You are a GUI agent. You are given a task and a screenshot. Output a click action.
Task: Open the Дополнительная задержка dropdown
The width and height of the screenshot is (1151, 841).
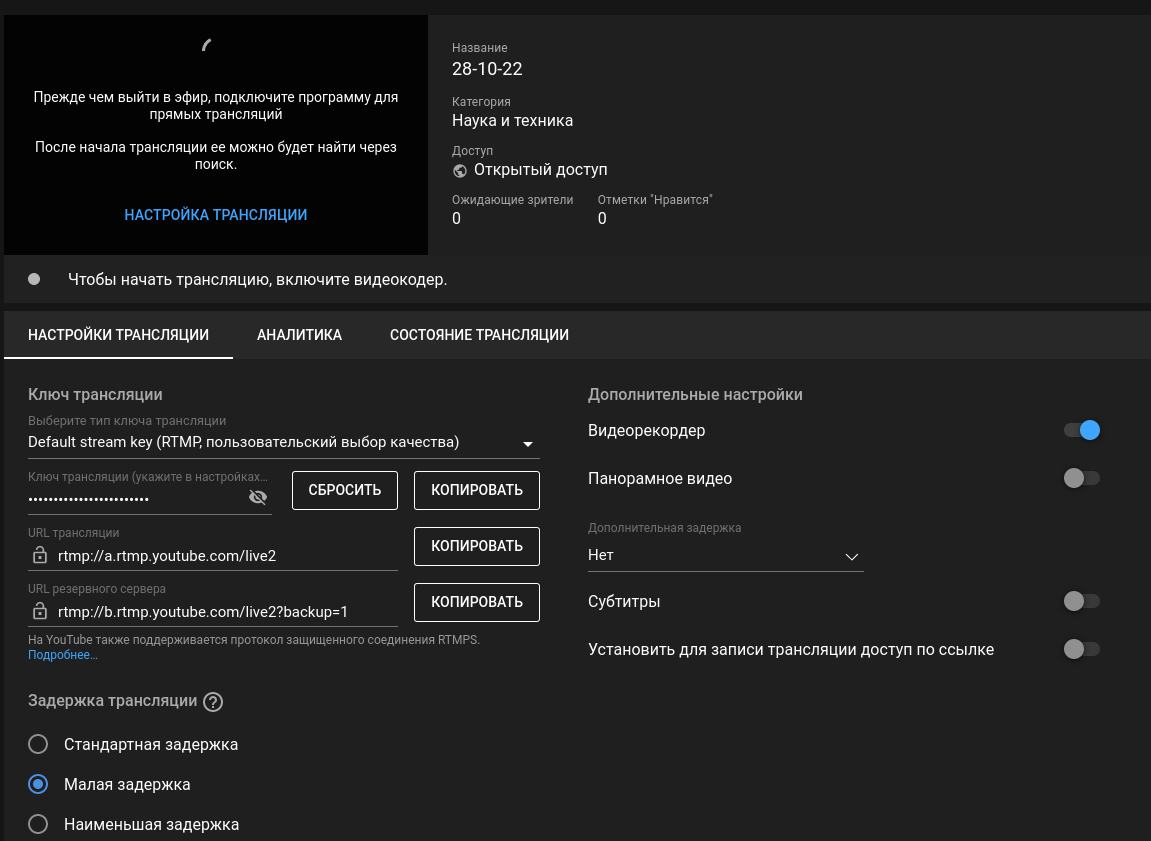pos(851,555)
